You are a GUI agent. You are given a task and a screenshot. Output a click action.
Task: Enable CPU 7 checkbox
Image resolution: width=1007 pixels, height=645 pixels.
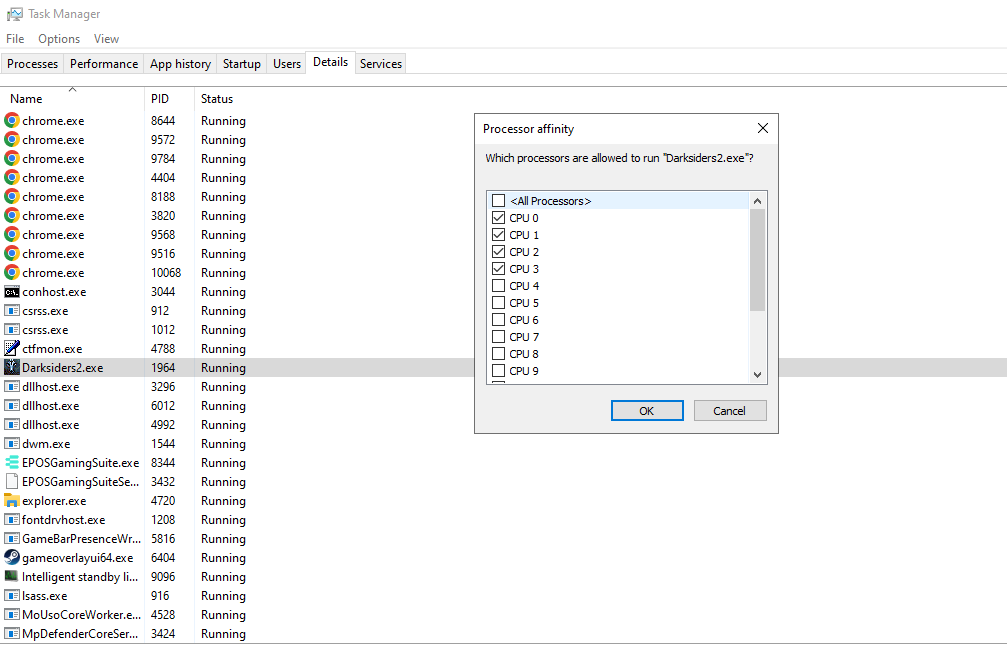[498, 337]
